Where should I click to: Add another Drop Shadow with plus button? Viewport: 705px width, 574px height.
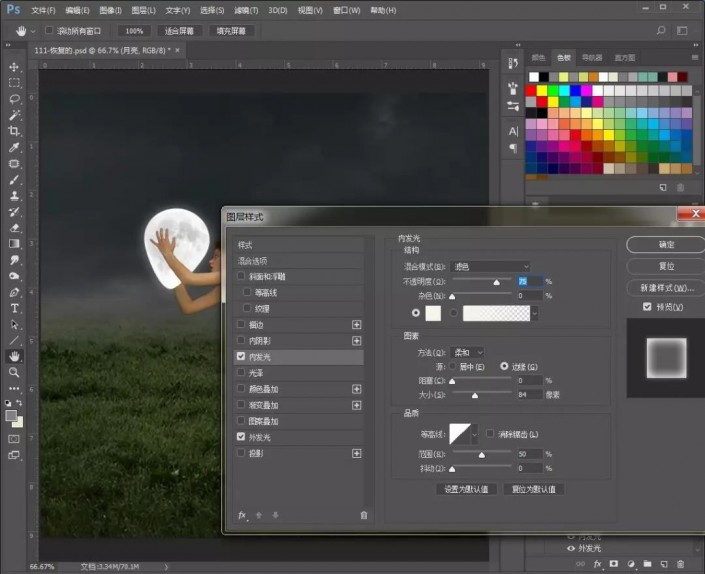(357, 453)
